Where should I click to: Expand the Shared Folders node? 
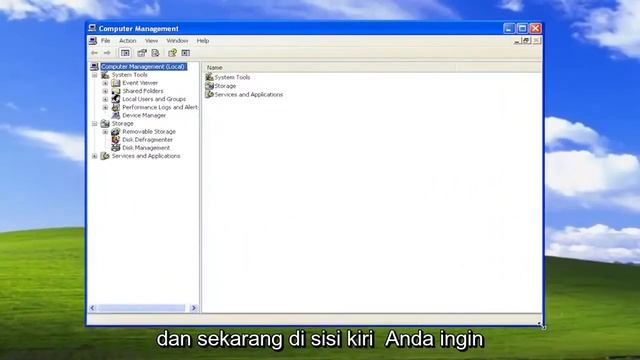tap(105, 91)
